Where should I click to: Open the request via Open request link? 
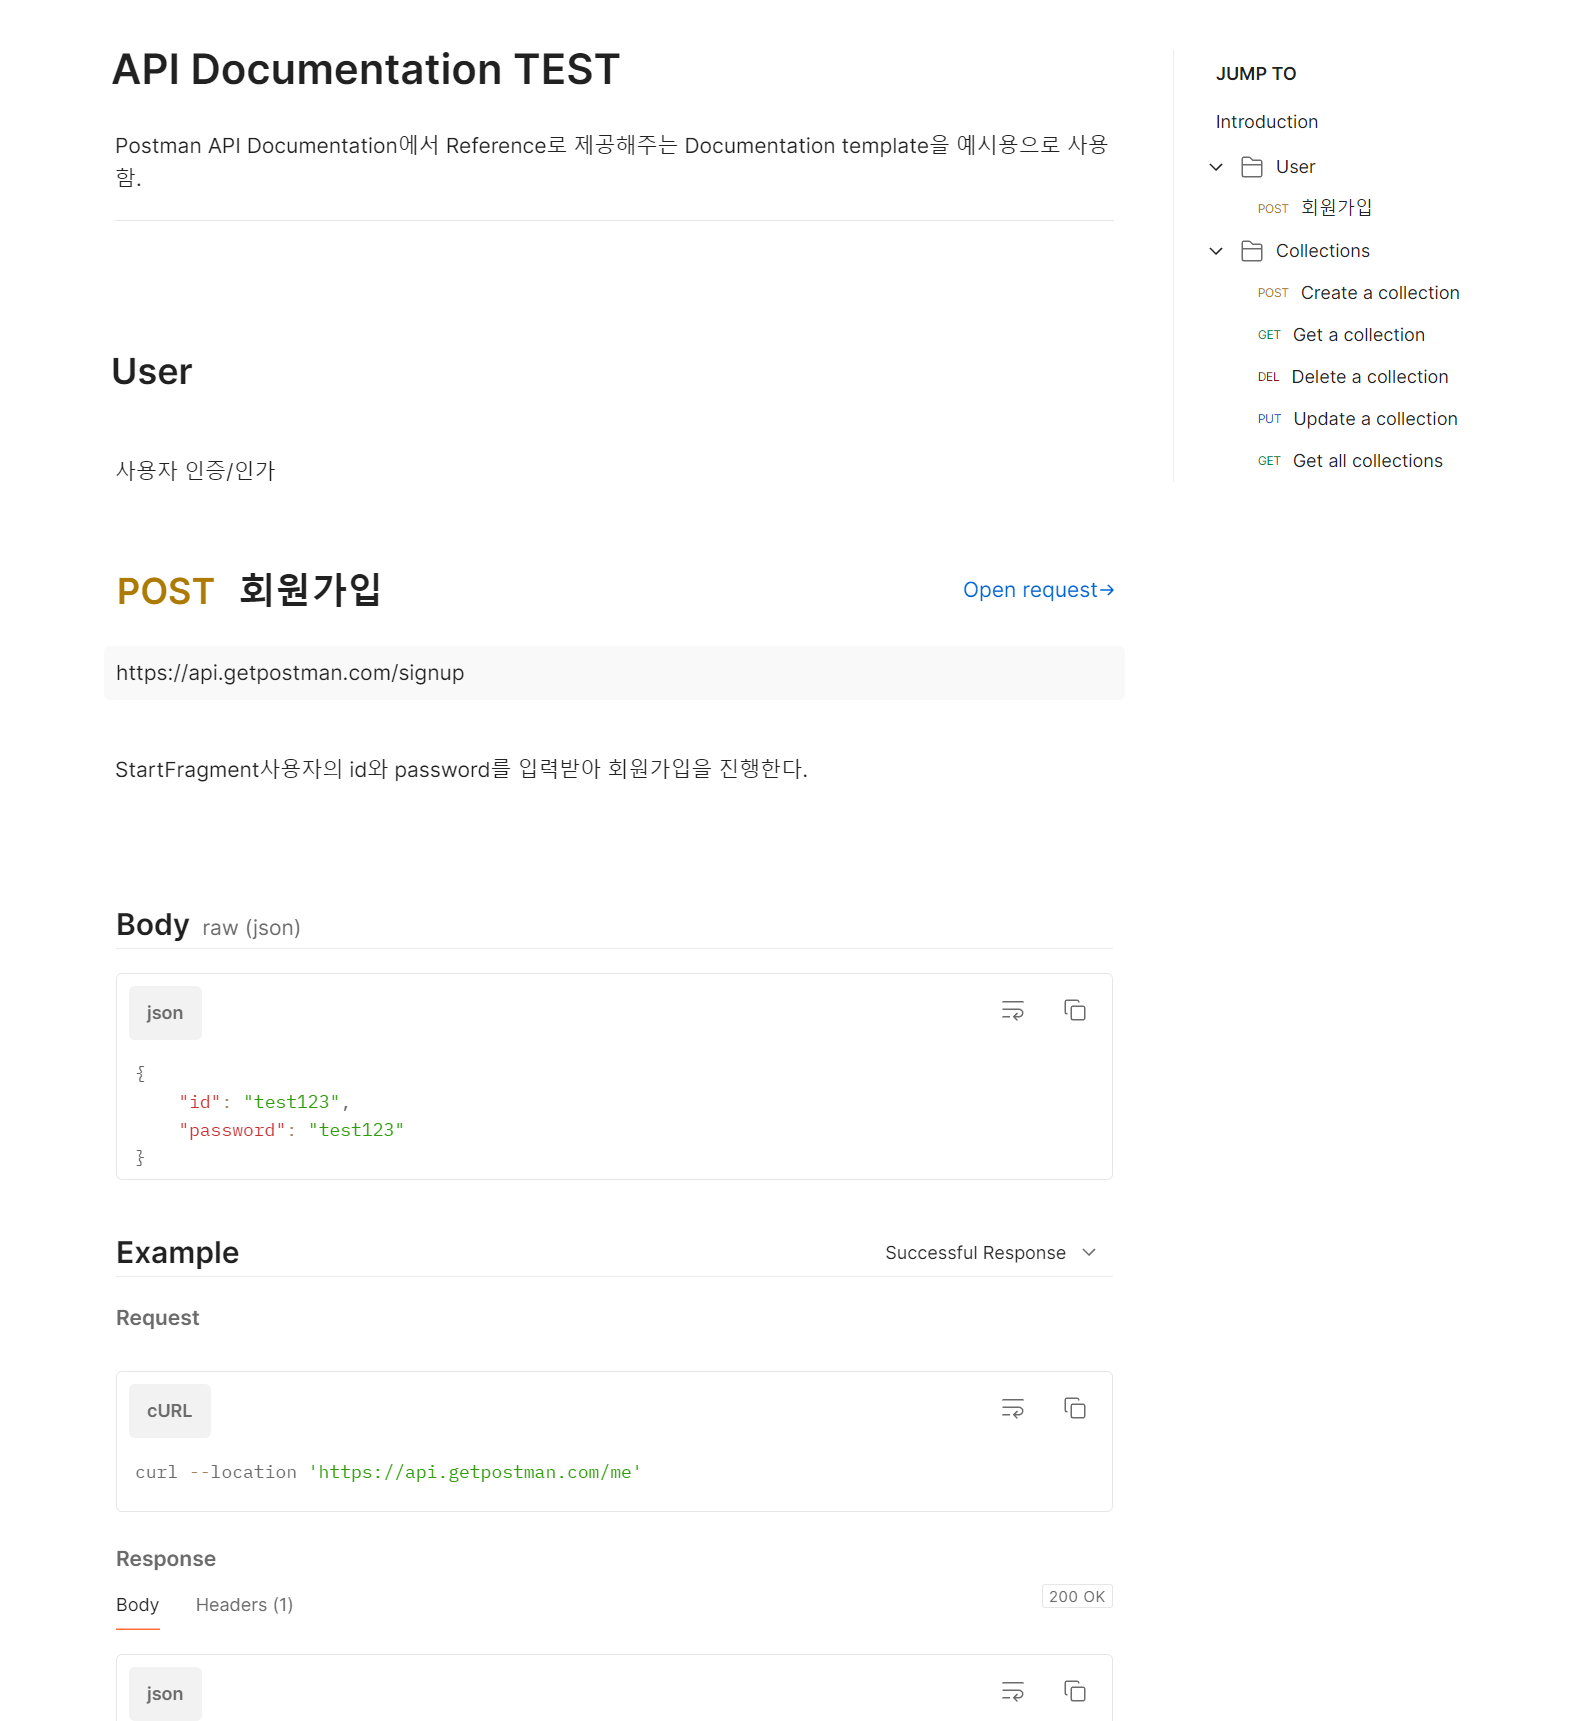1037,590
